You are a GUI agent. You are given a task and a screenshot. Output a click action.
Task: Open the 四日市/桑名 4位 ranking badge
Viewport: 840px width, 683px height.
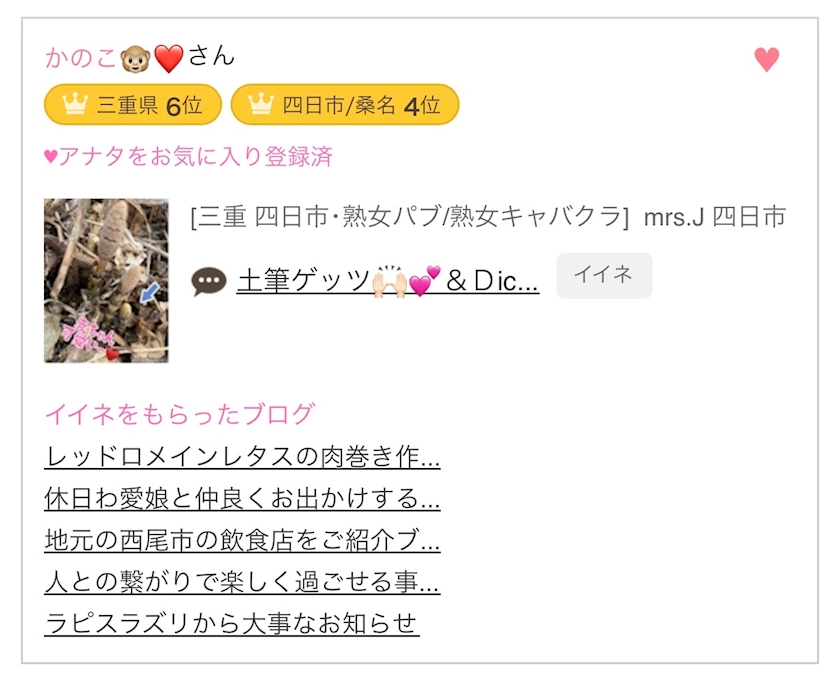pos(345,104)
